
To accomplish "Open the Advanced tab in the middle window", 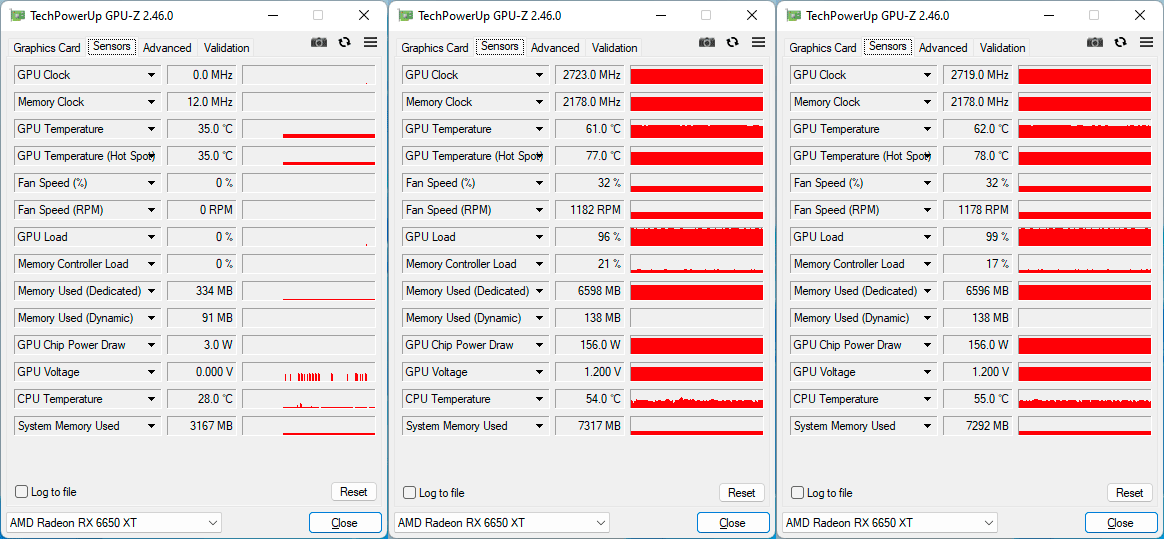I will click(555, 48).
